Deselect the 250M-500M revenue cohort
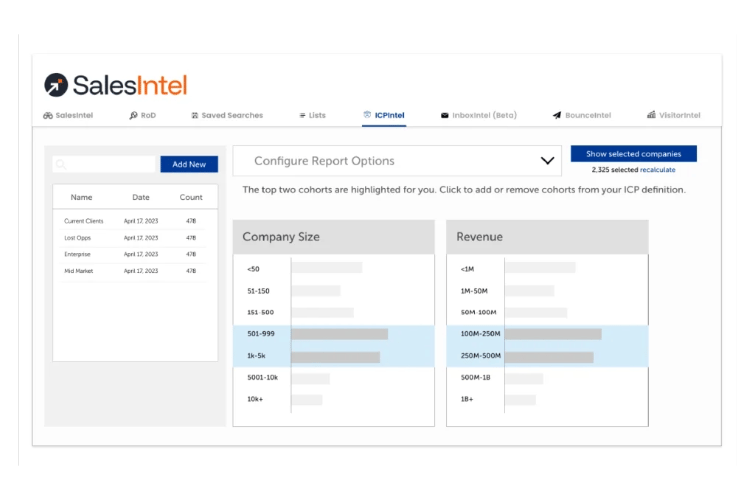Viewport: 755px width, 500px height. (547, 356)
